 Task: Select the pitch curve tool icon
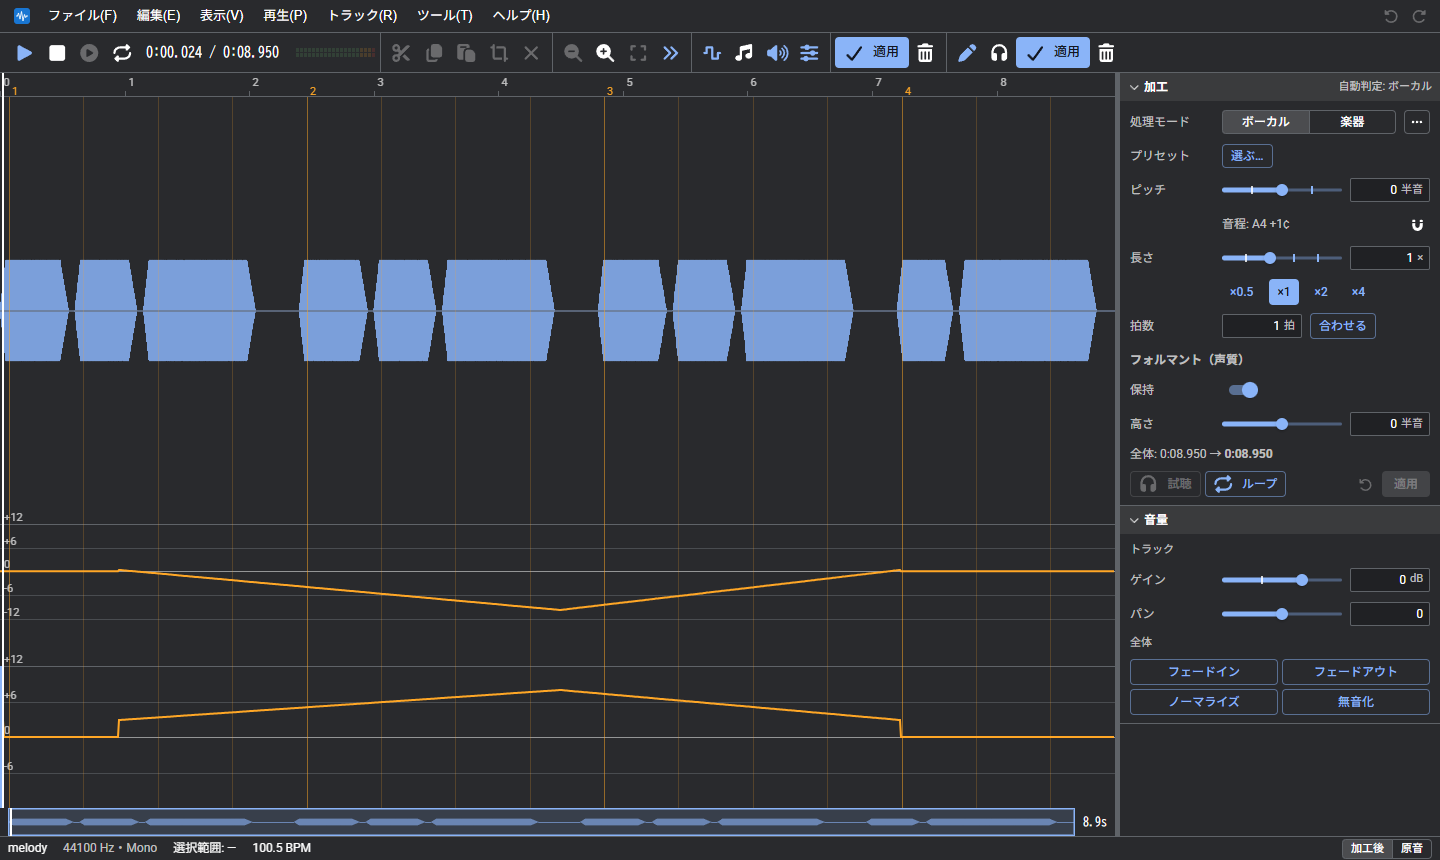click(x=712, y=53)
